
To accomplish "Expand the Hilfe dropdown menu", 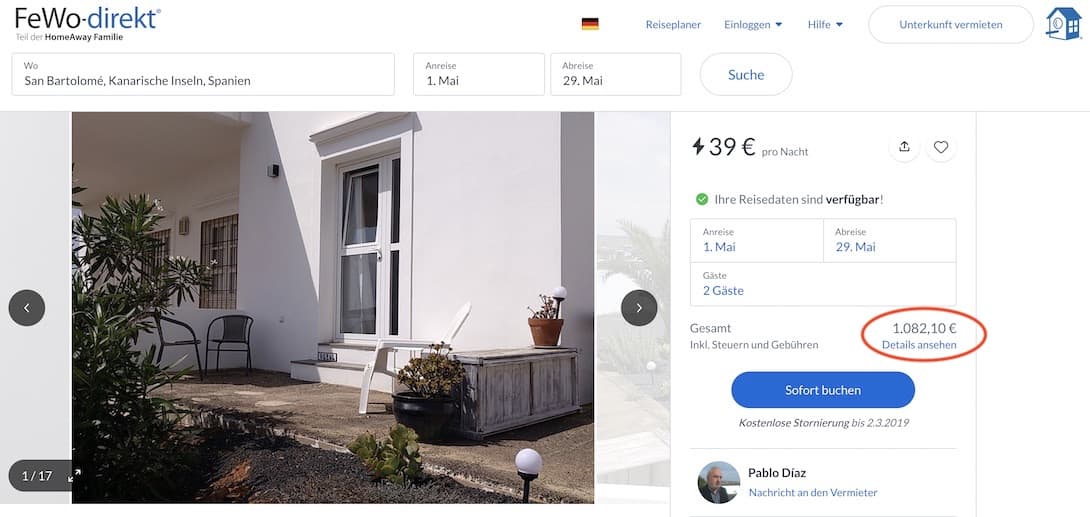I will [x=825, y=24].
